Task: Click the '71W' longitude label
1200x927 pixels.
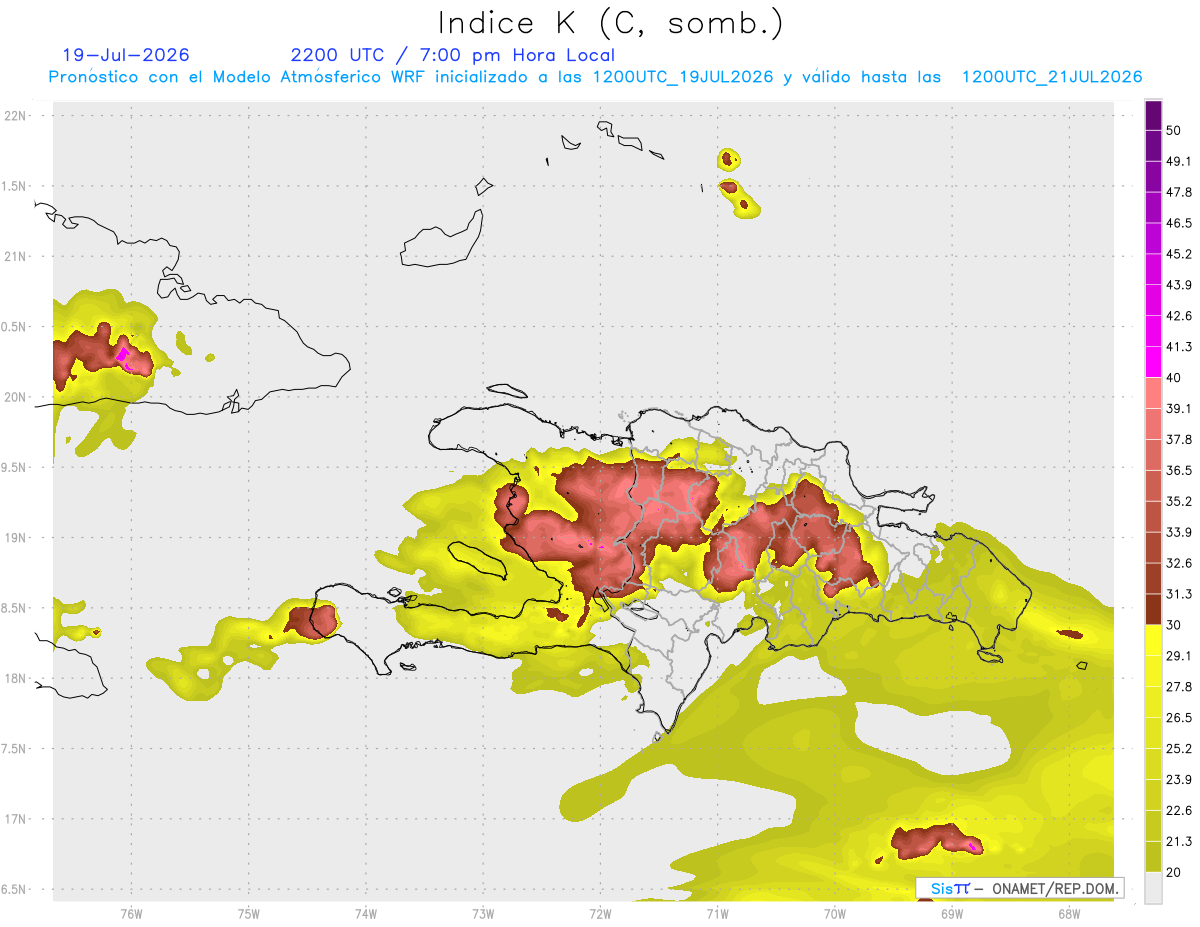Action: pyautogui.click(x=718, y=914)
